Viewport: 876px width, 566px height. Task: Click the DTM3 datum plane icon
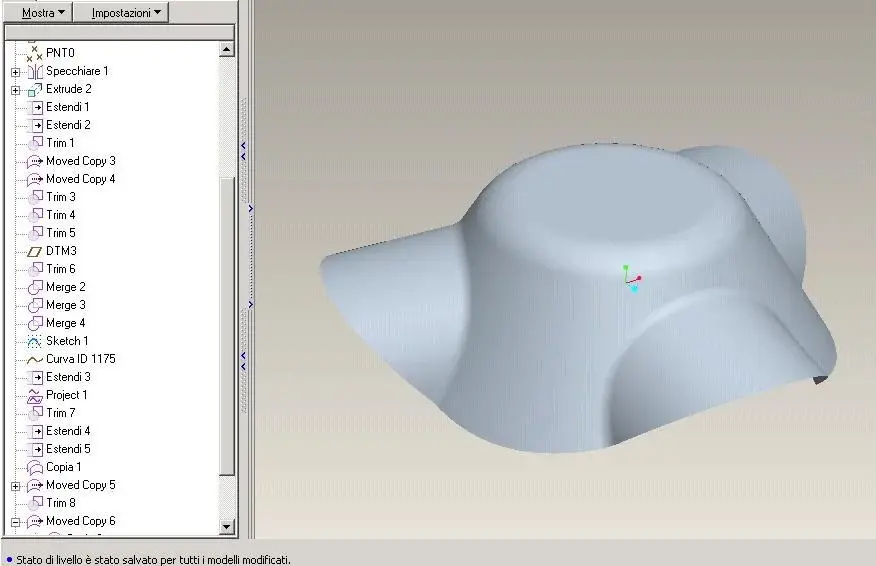click(35, 251)
